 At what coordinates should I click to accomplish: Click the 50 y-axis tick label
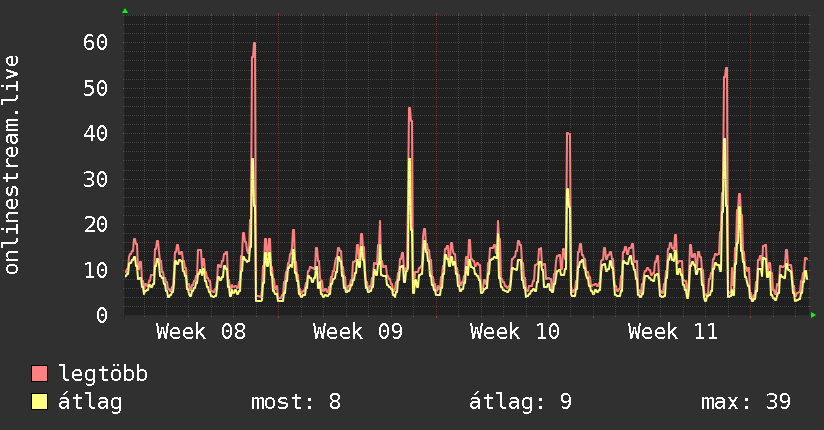pos(96,88)
